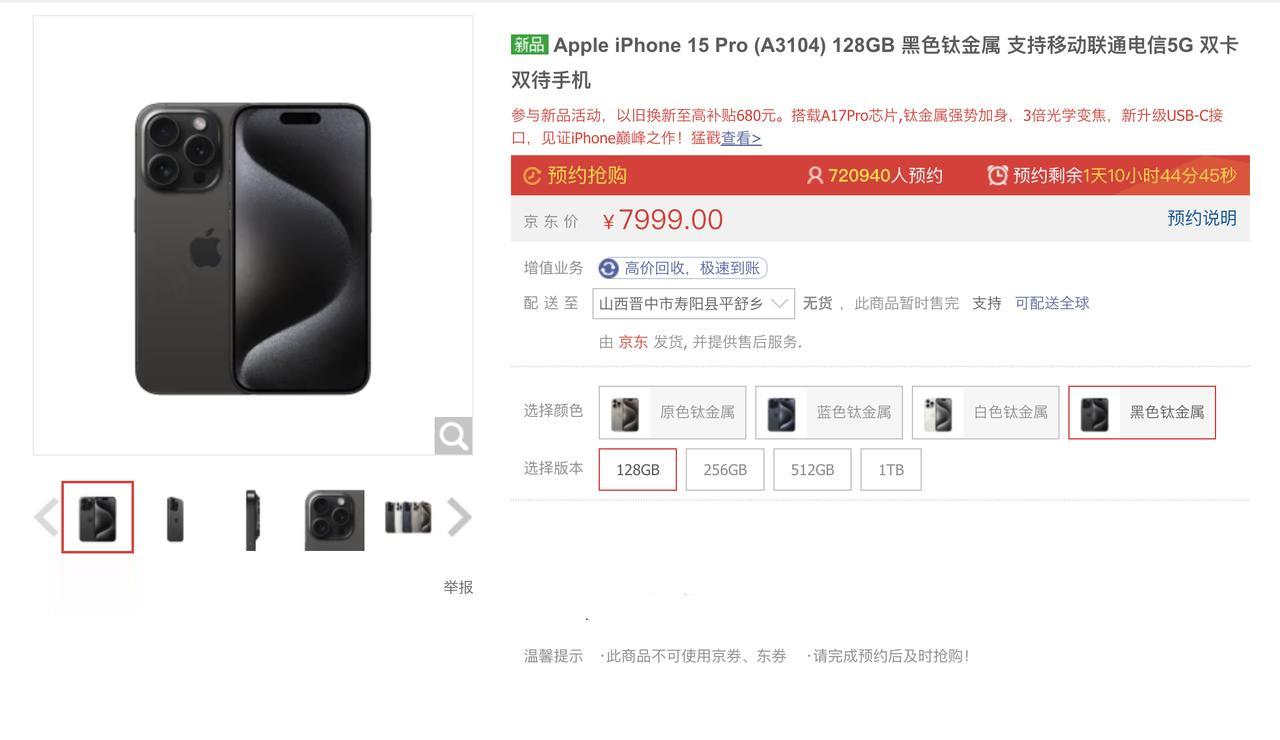Show next thumbnails with right arrow
Image resolution: width=1280 pixels, height=740 pixels.
(459, 517)
